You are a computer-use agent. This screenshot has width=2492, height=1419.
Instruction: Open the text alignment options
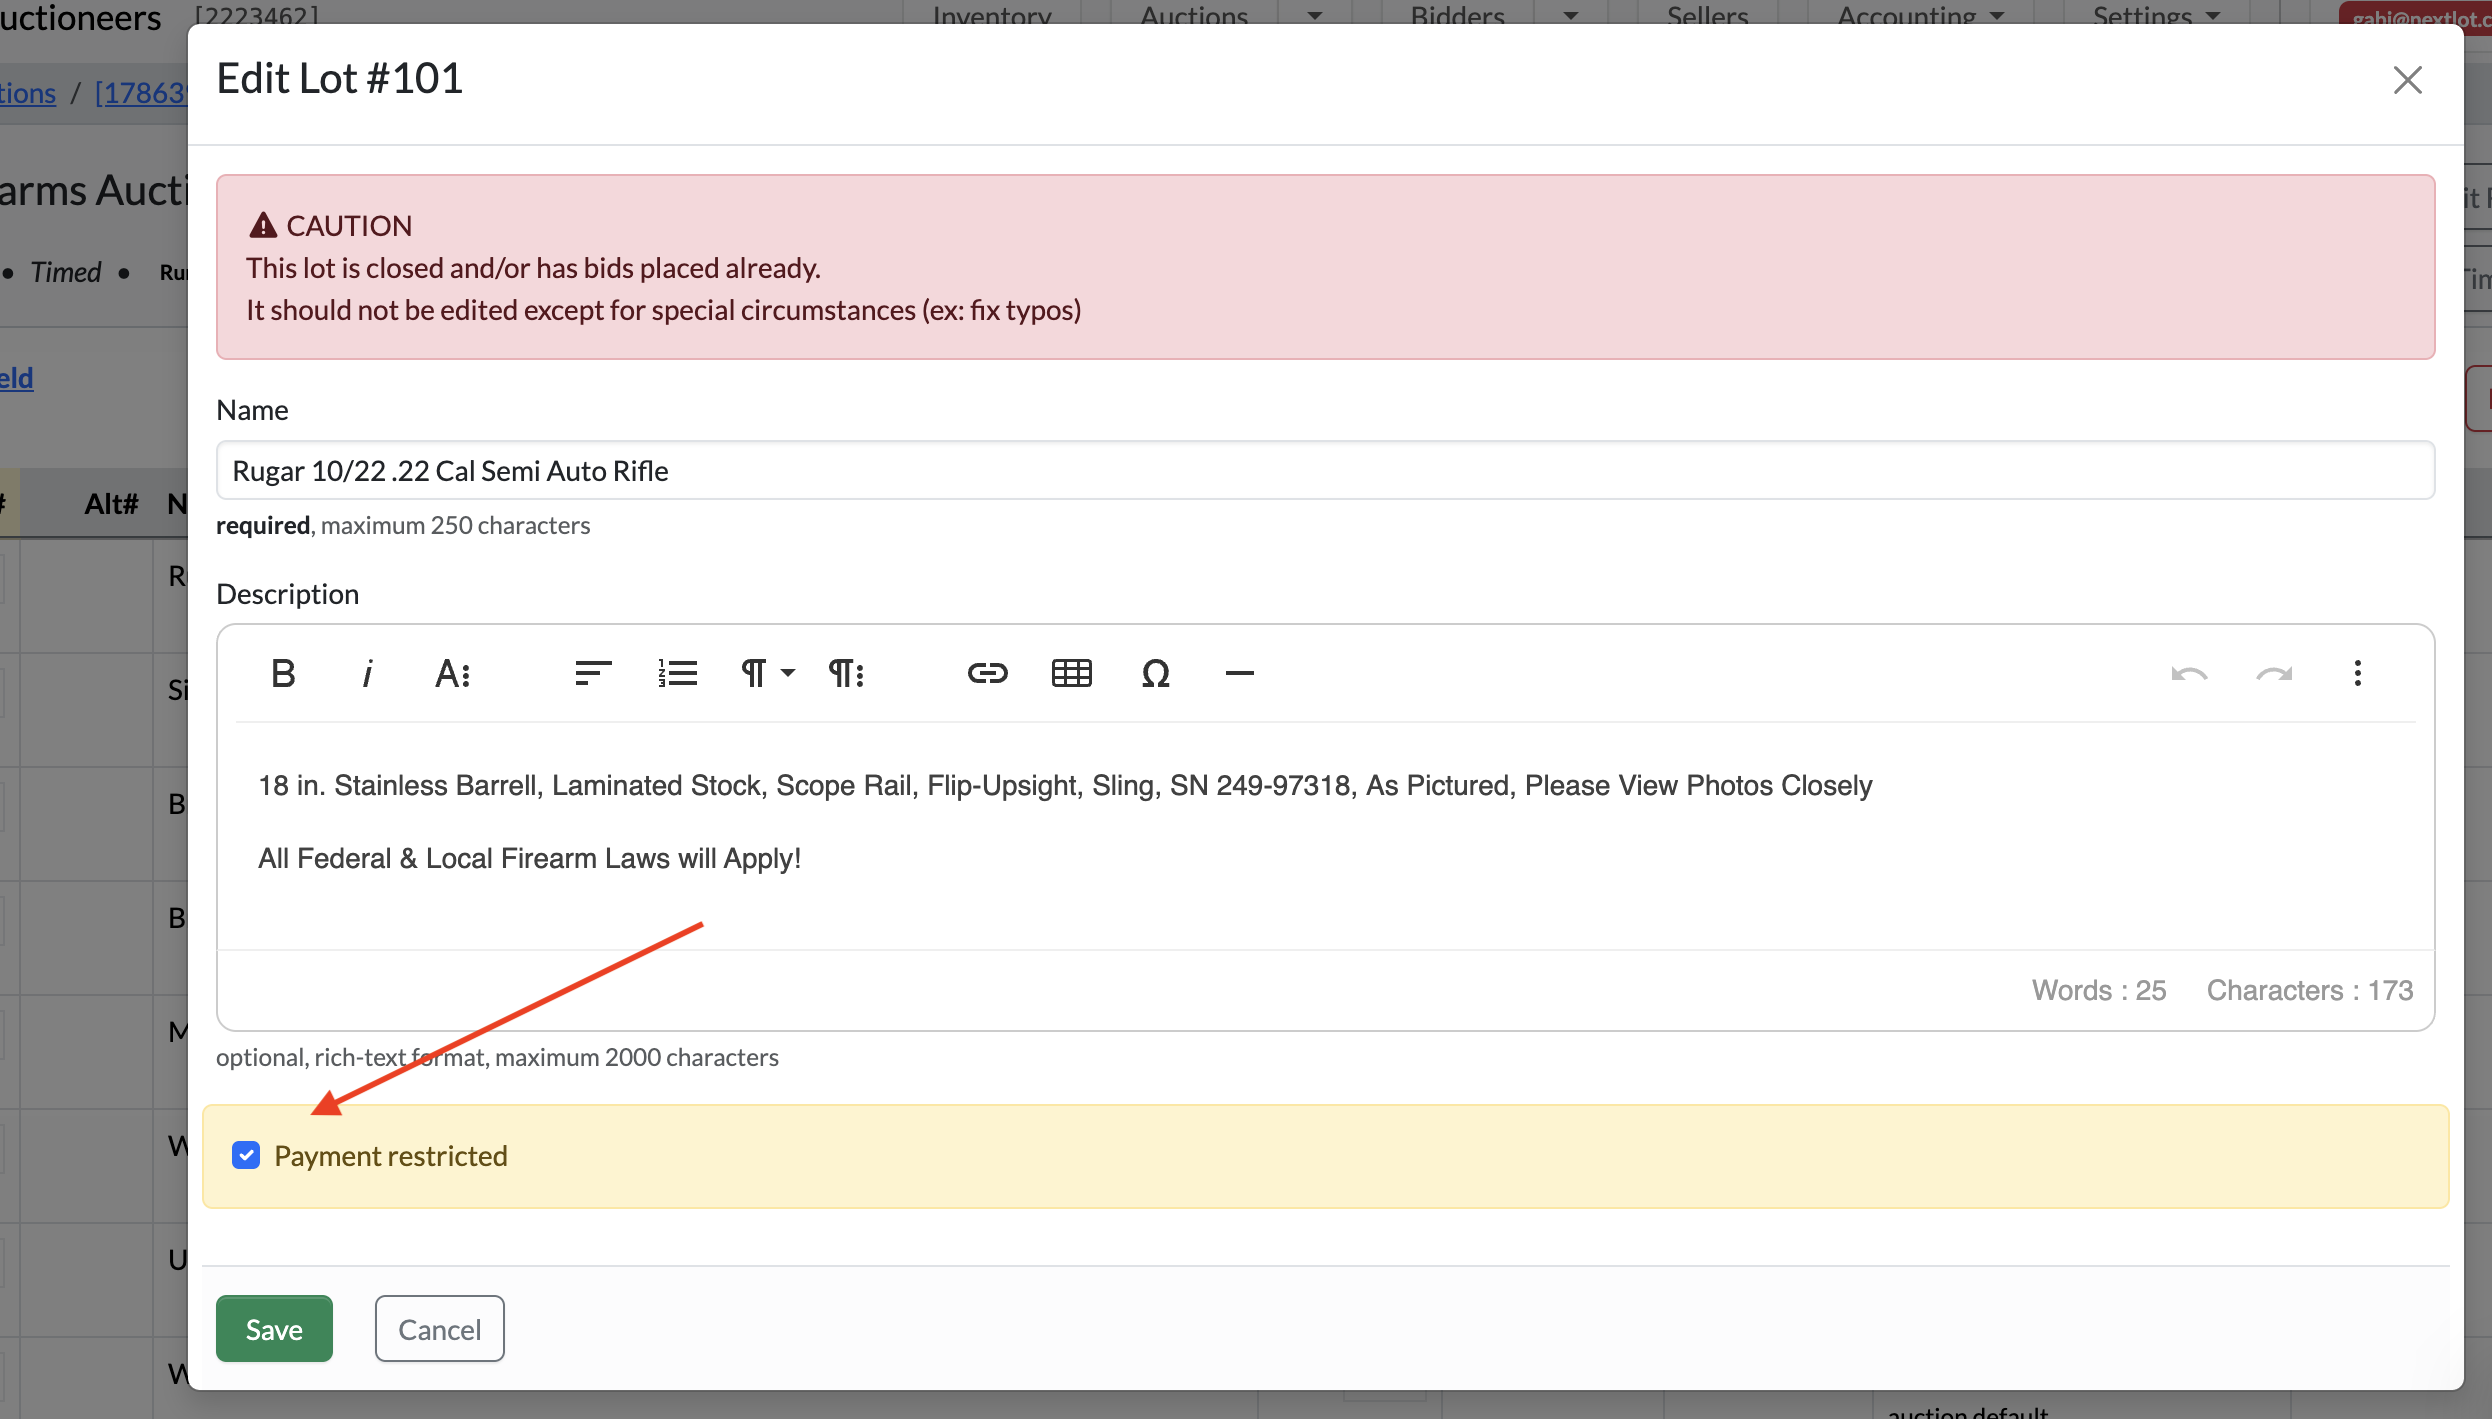593,673
